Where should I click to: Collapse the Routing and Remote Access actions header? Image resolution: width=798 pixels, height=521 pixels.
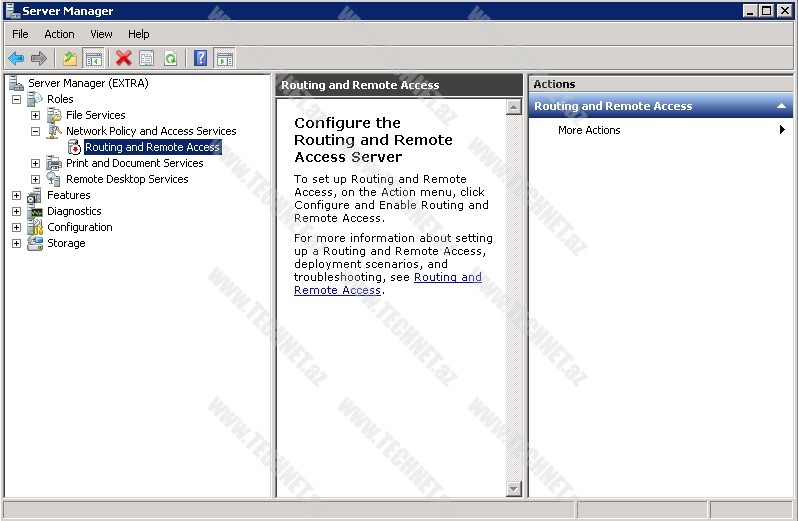click(781, 106)
